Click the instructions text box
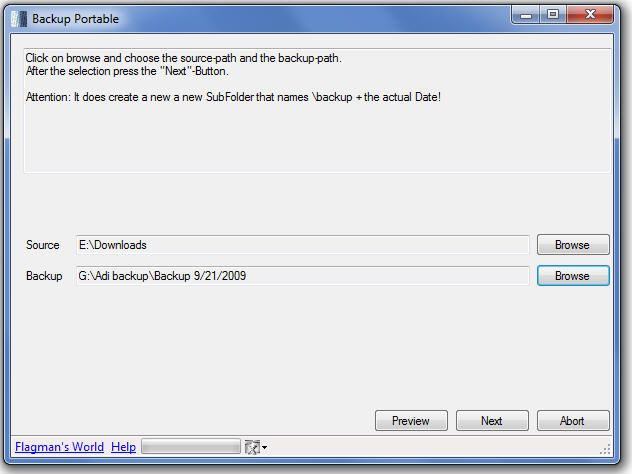Image resolution: width=632 pixels, height=474 pixels. 317,110
